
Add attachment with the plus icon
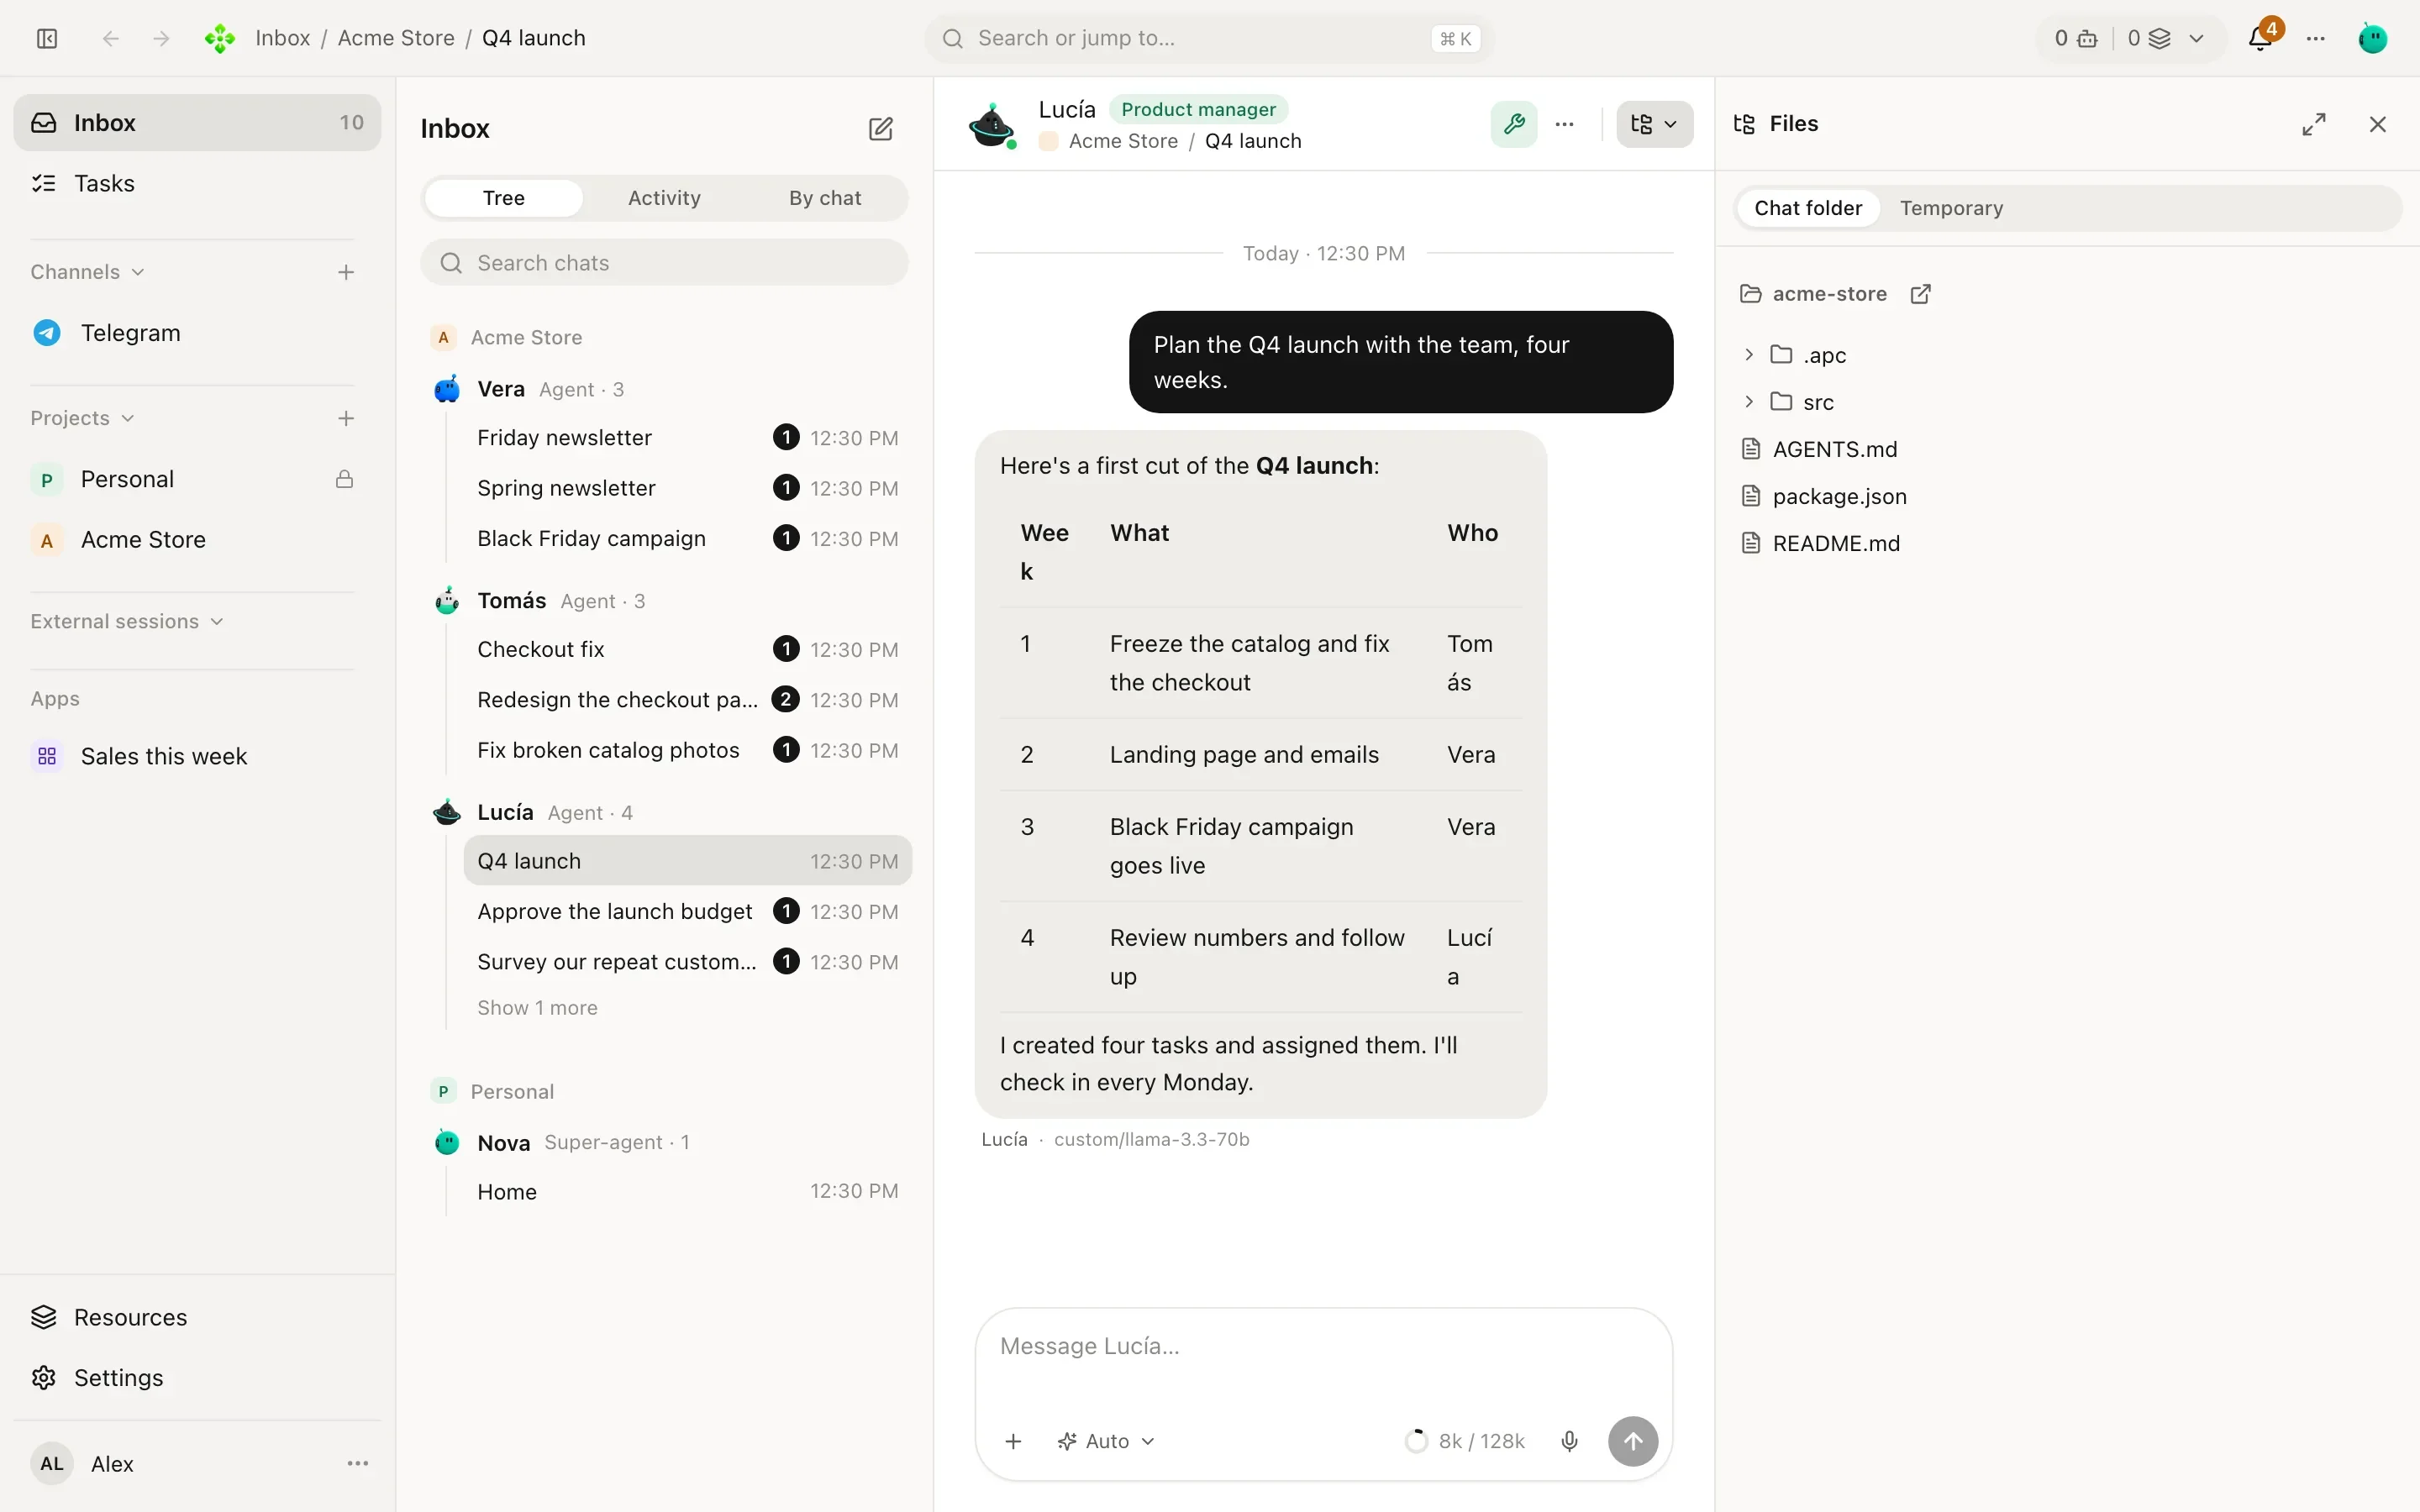click(x=1013, y=1441)
